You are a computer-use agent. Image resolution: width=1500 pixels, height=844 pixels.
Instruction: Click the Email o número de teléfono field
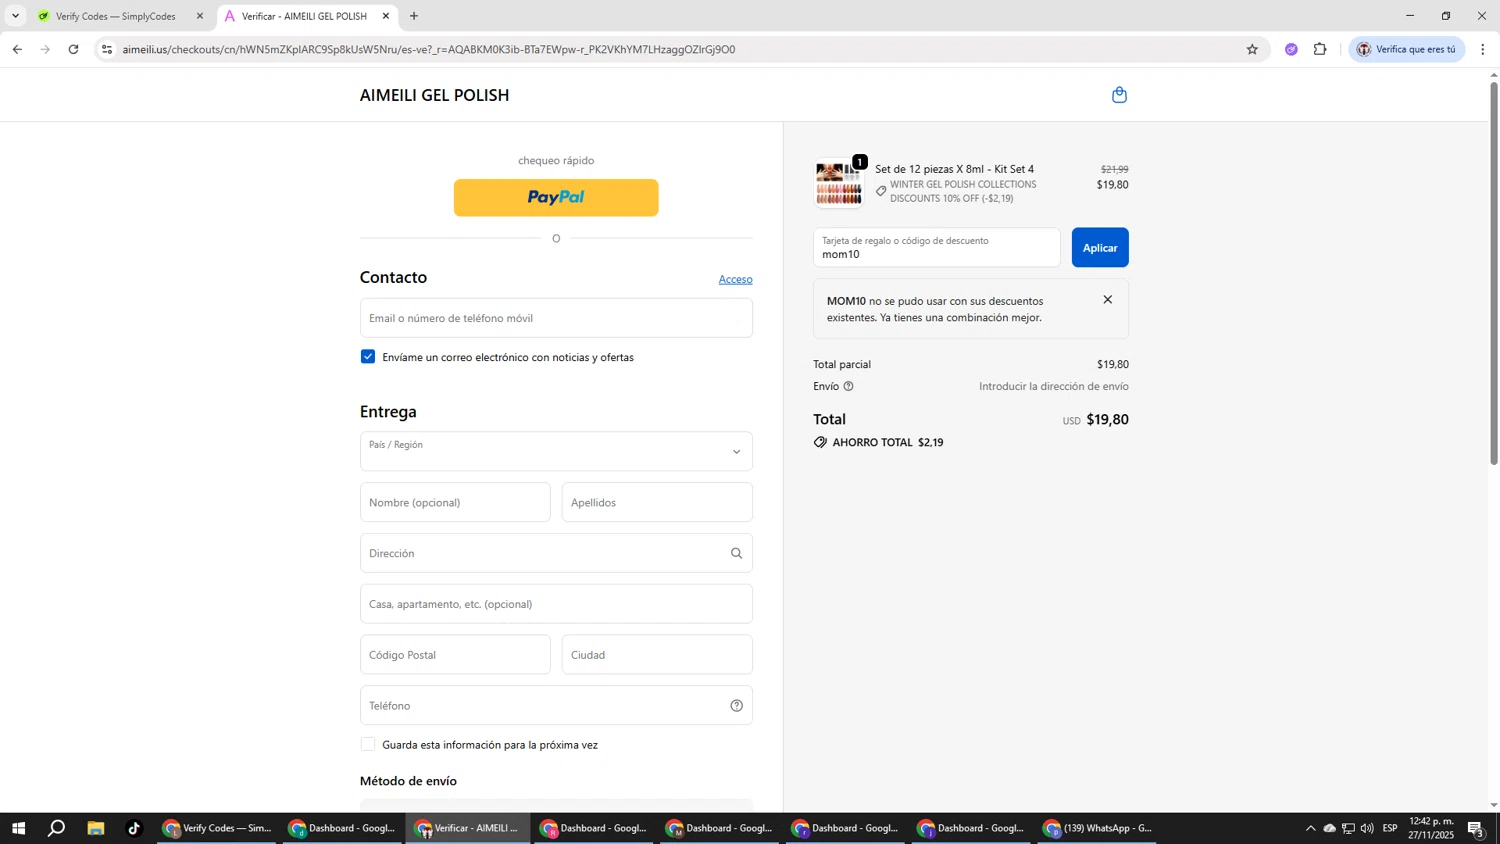pyautogui.click(x=556, y=318)
